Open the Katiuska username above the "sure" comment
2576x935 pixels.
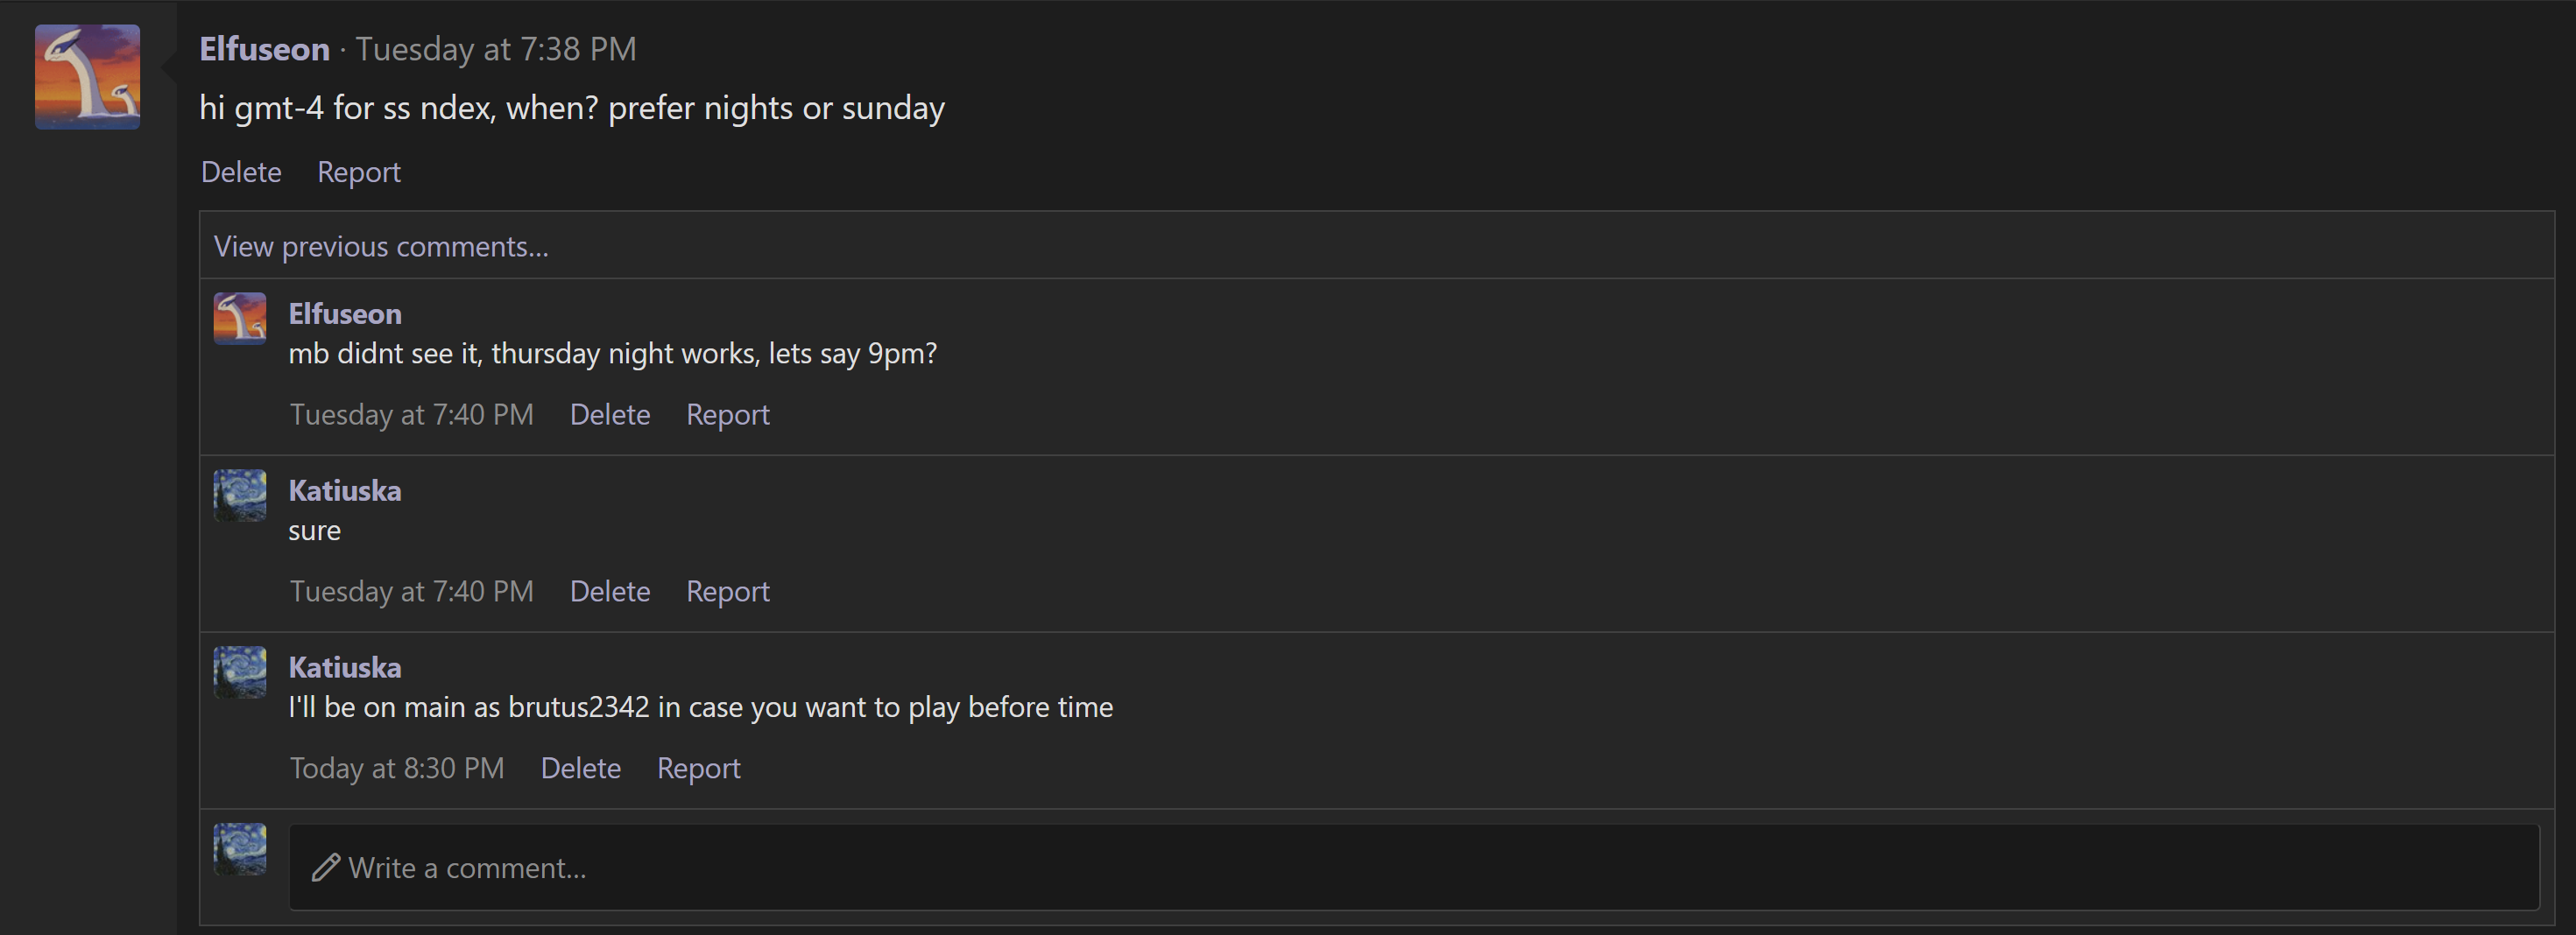345,491
